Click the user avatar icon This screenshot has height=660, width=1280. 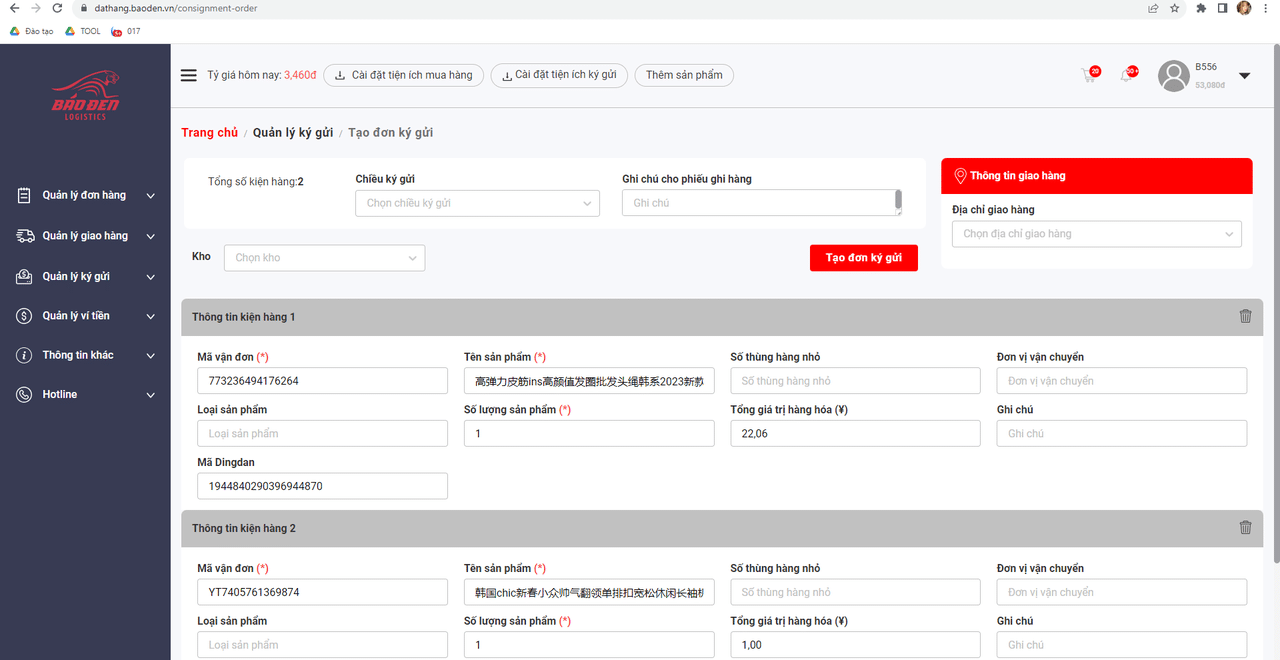(x=1173, y=76)
